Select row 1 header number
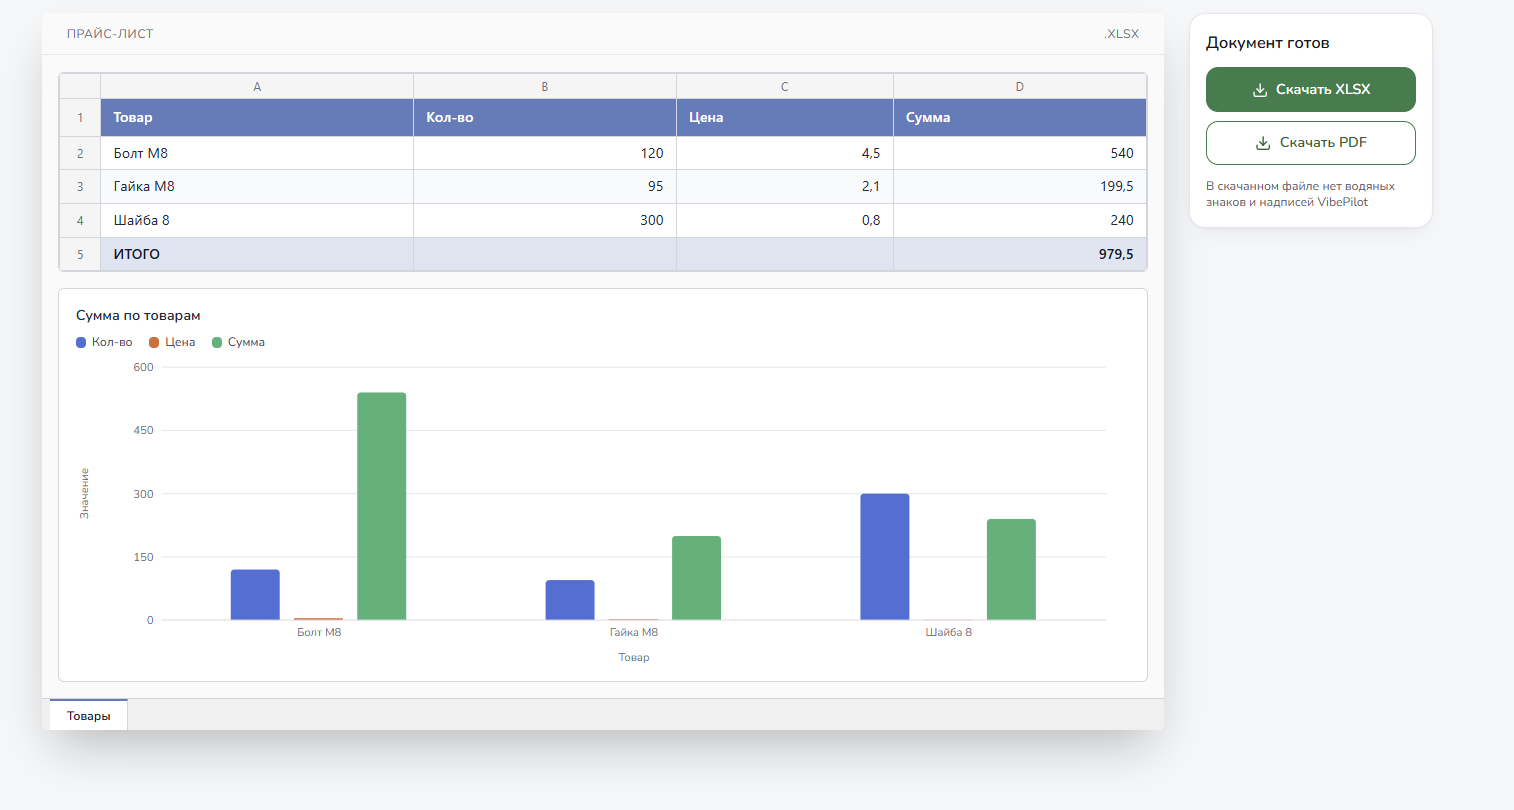Viewport: 1514px width, 810px height. [80, 118]
